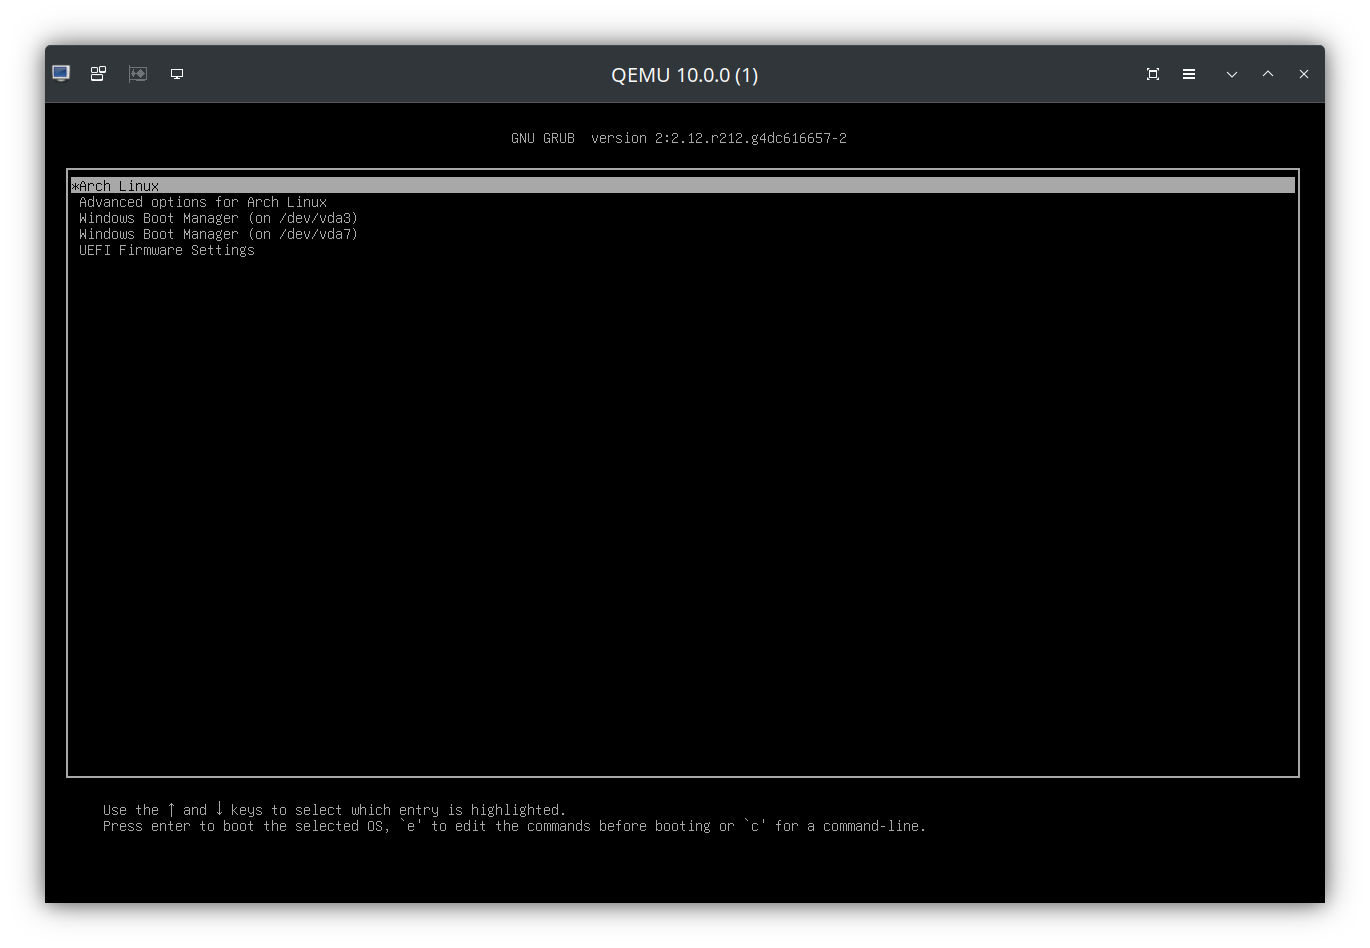Select the graphics adapter icon in the titlebar

(x=137, y=73)
